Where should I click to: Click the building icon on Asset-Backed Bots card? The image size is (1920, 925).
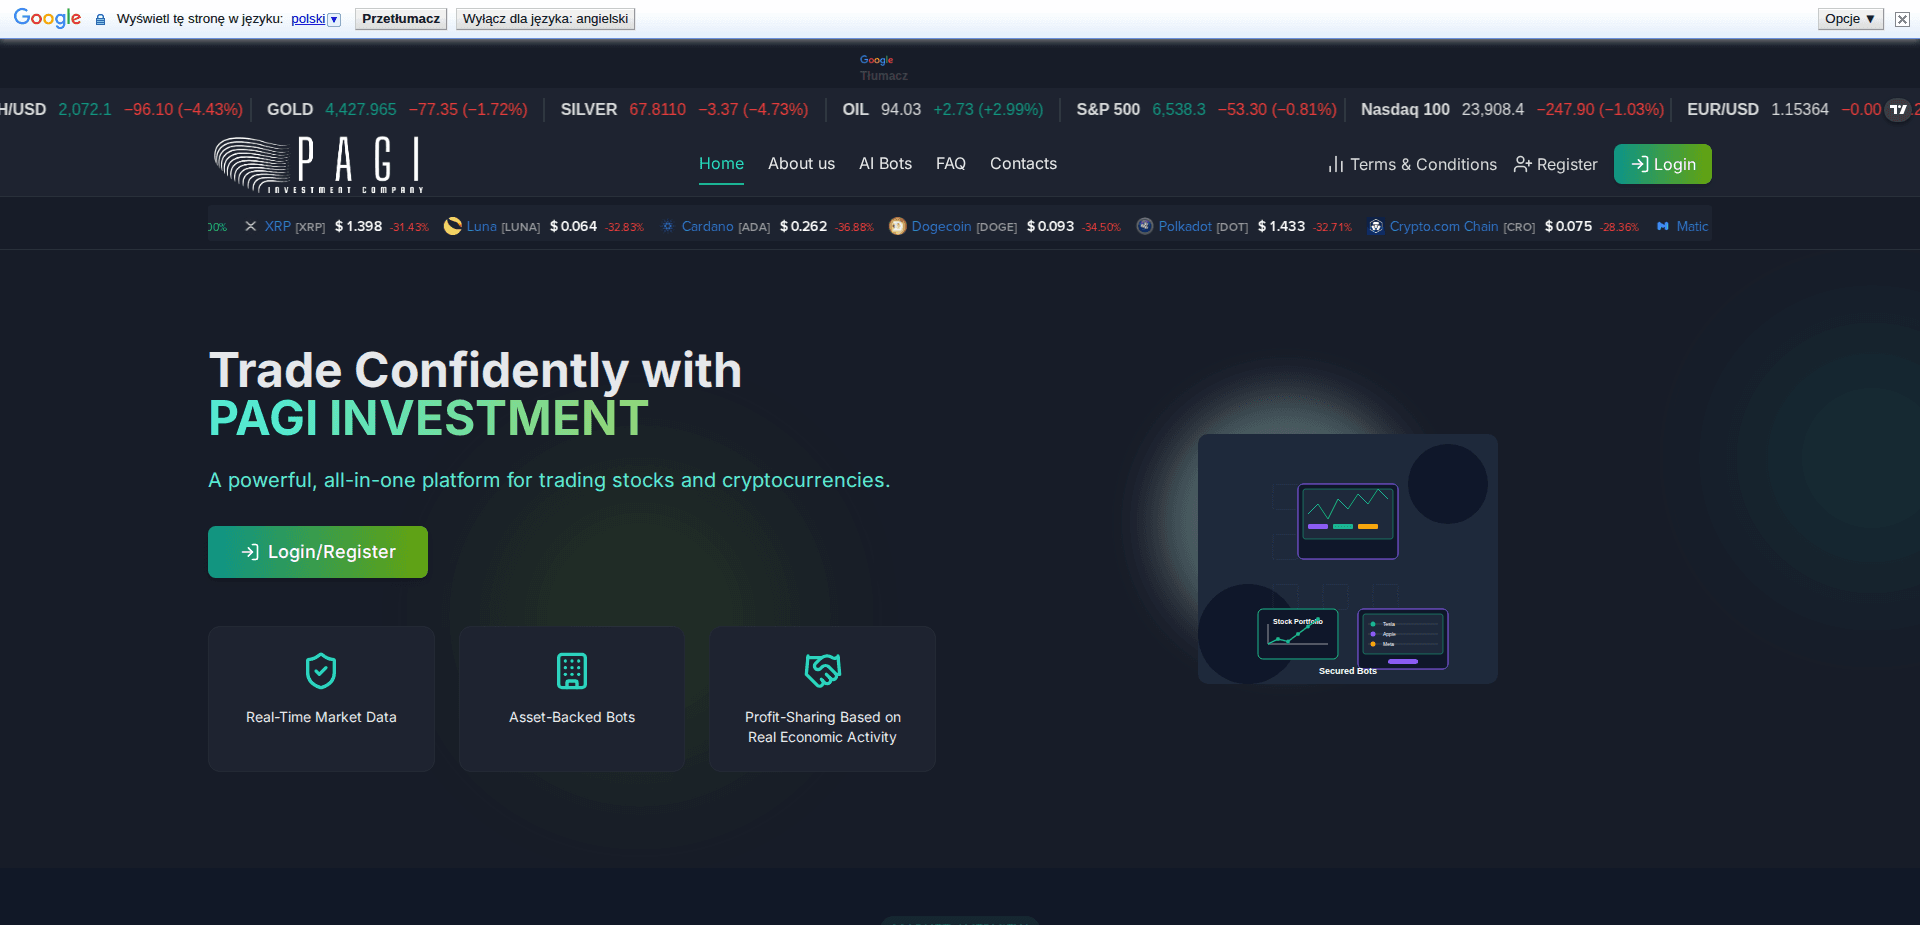pyautogui.click(x=571, y=671)
